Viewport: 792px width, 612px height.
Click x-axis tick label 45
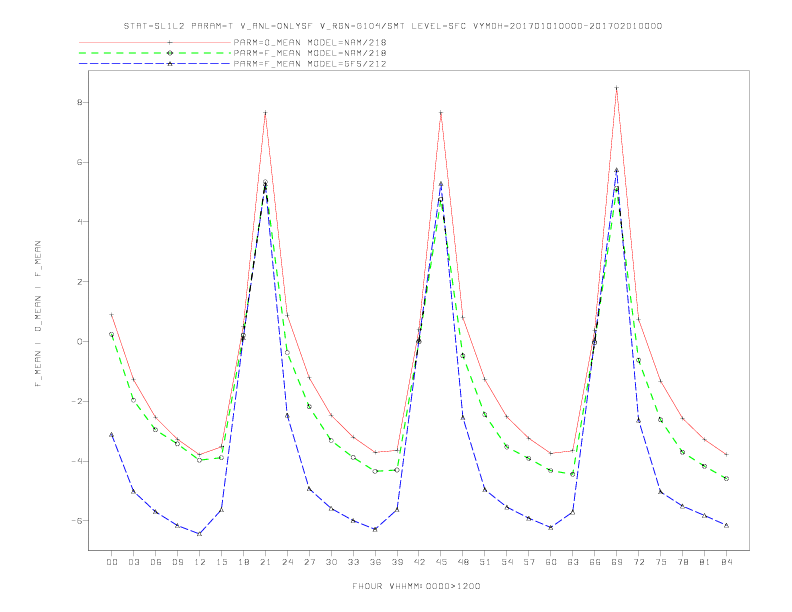point(441,562)
